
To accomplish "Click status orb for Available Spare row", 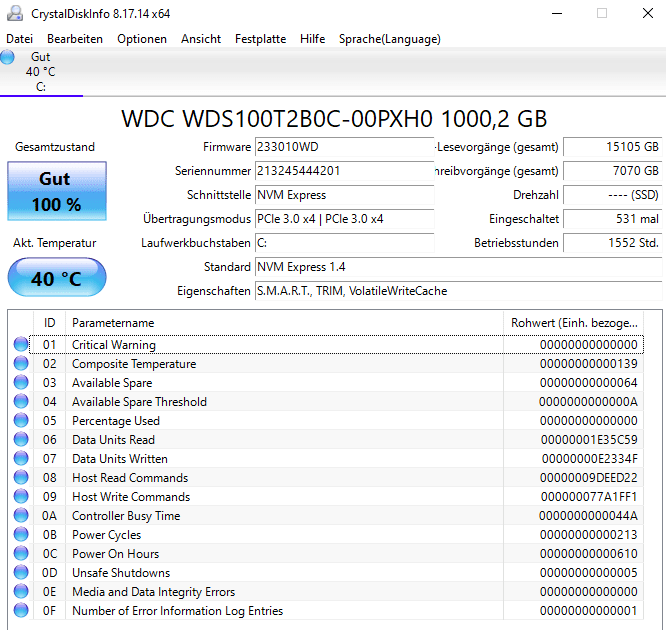I will pyautogui.click(x=21, y=382).
